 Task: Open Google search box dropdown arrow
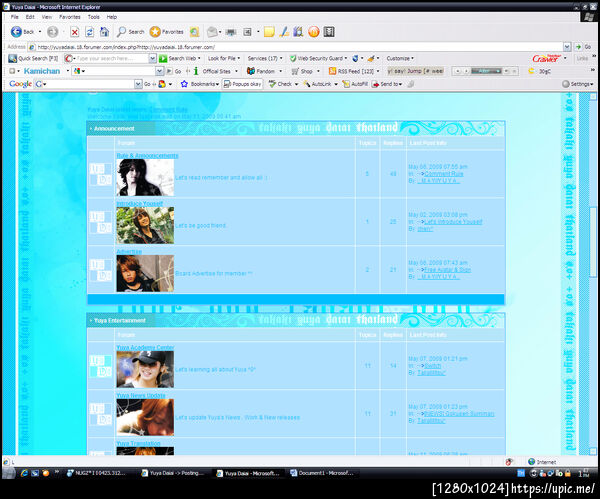[x=138, y=84]
